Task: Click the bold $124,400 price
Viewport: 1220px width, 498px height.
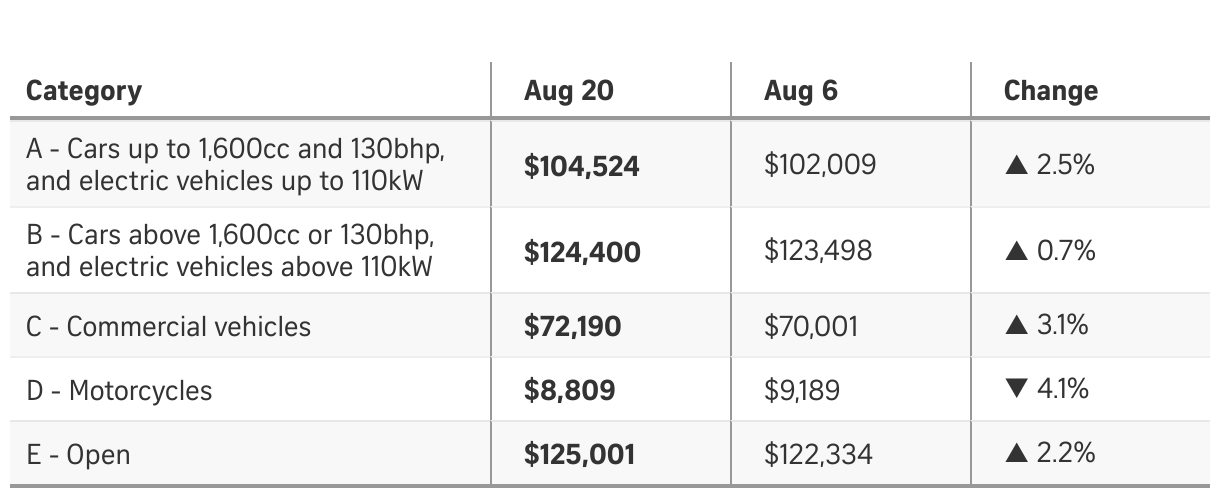Action: tap(582, 251)
